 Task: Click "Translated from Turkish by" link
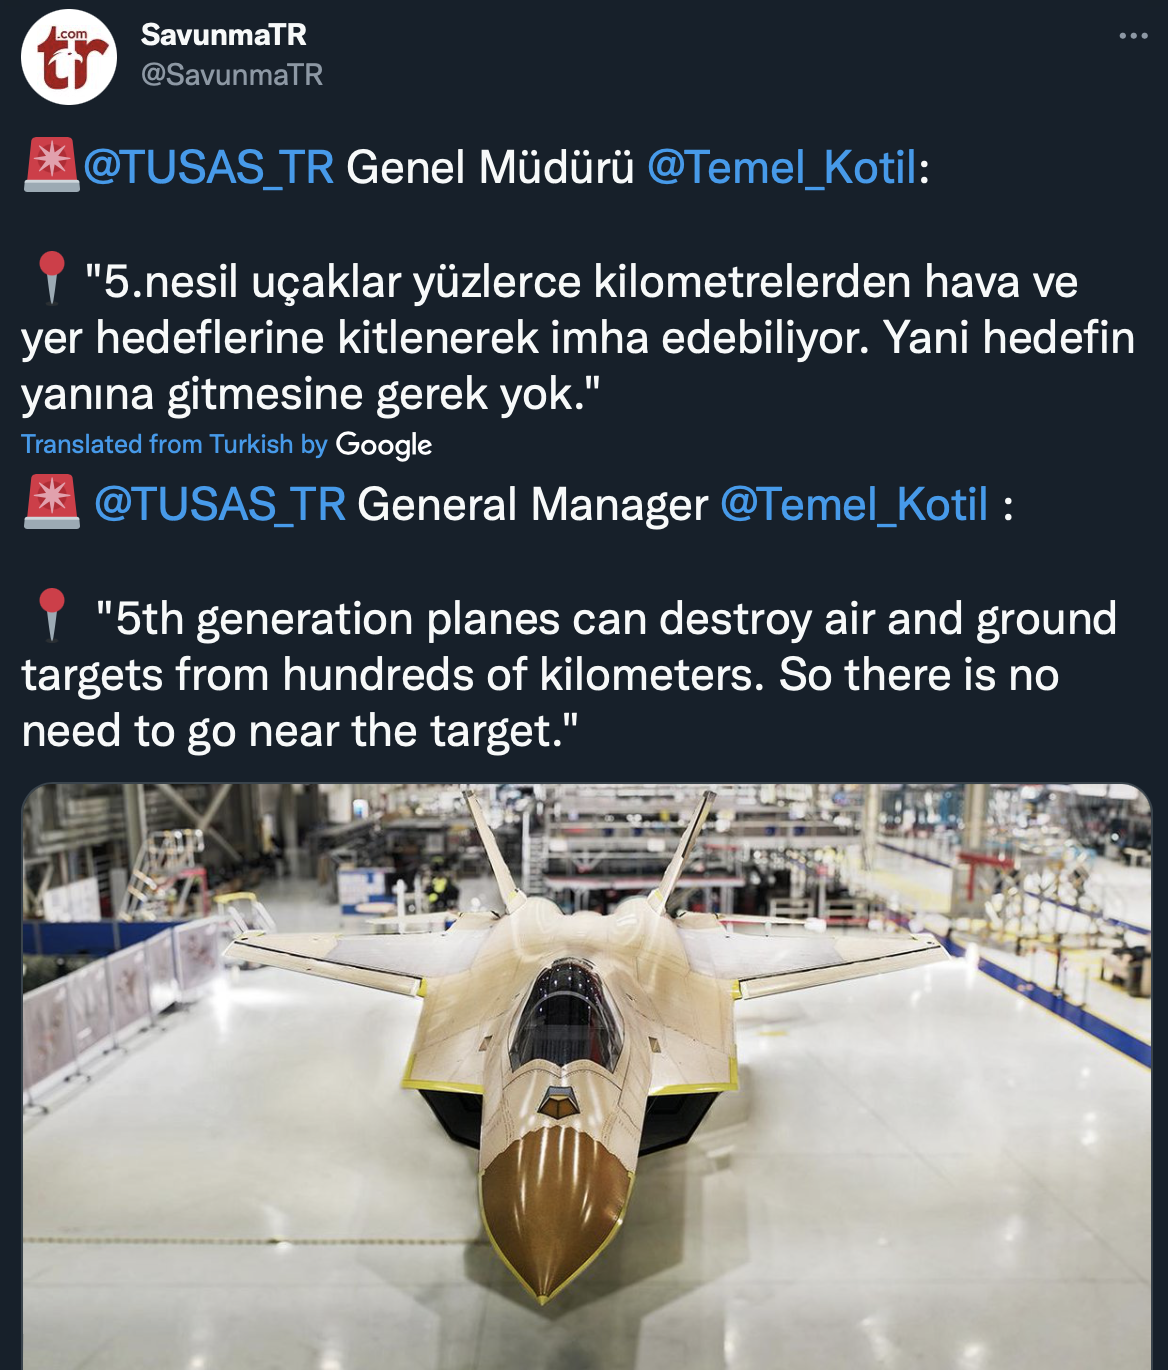174,444
